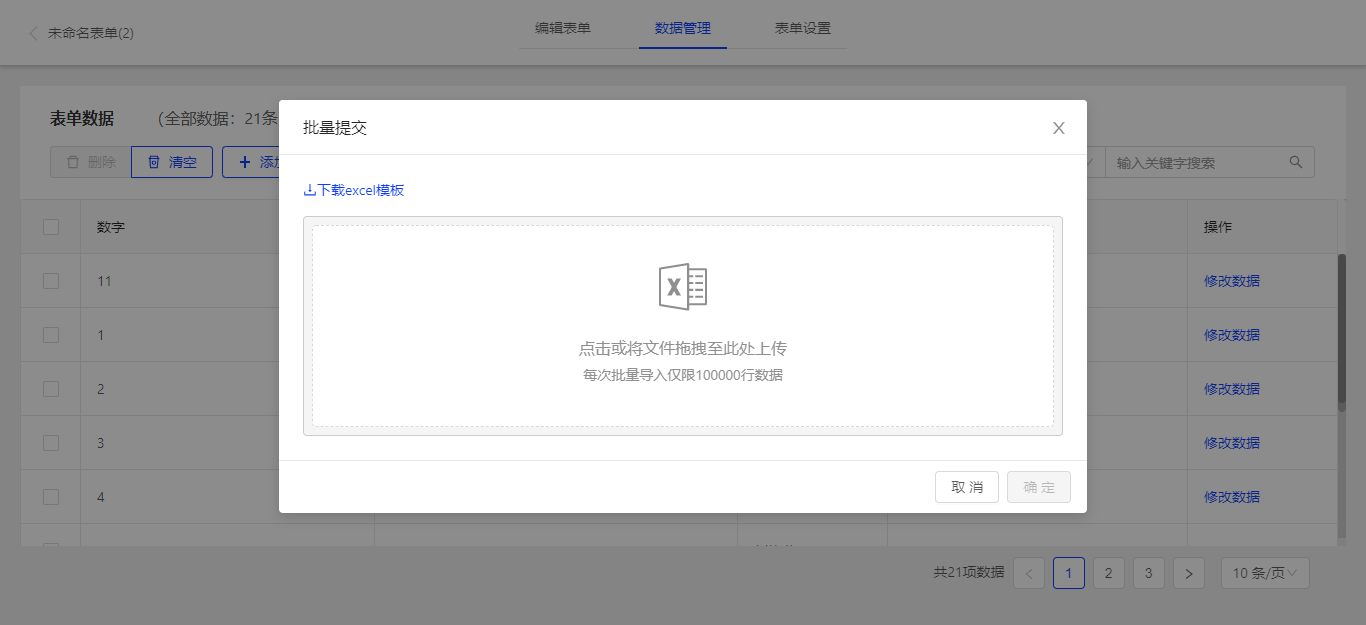Screen dimensions: 1366x625
Task: Click the table vertical scrollbar
Action: [x=1342, y=332]
